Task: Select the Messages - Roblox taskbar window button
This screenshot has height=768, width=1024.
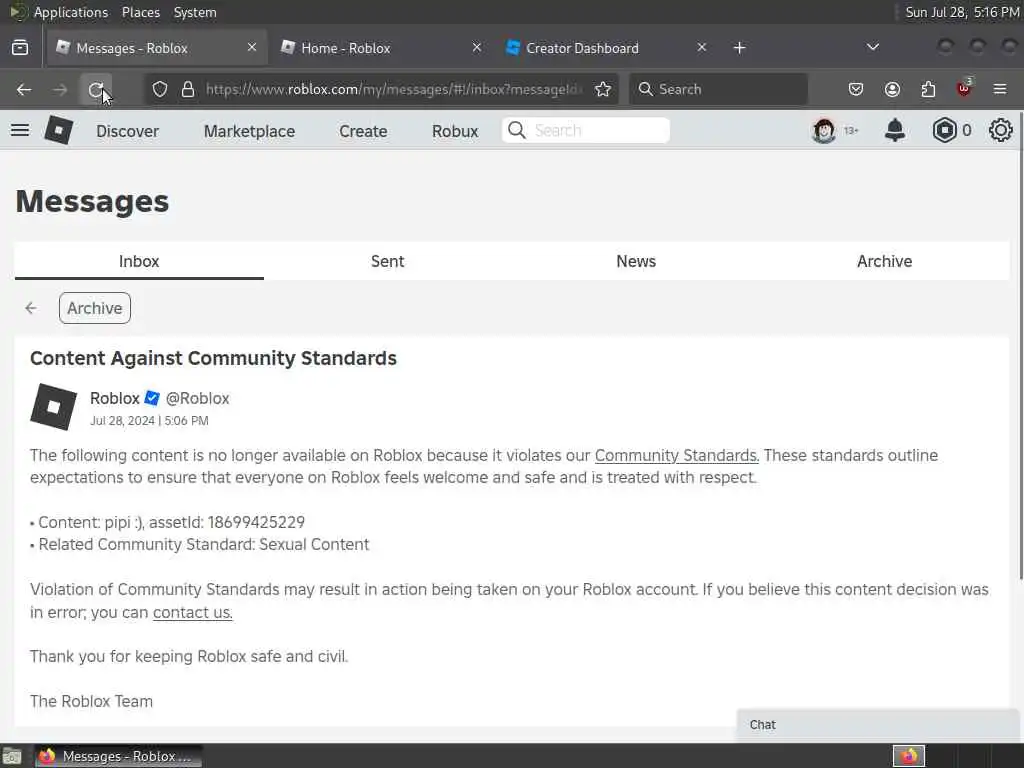Action: (x=118, y=756)
